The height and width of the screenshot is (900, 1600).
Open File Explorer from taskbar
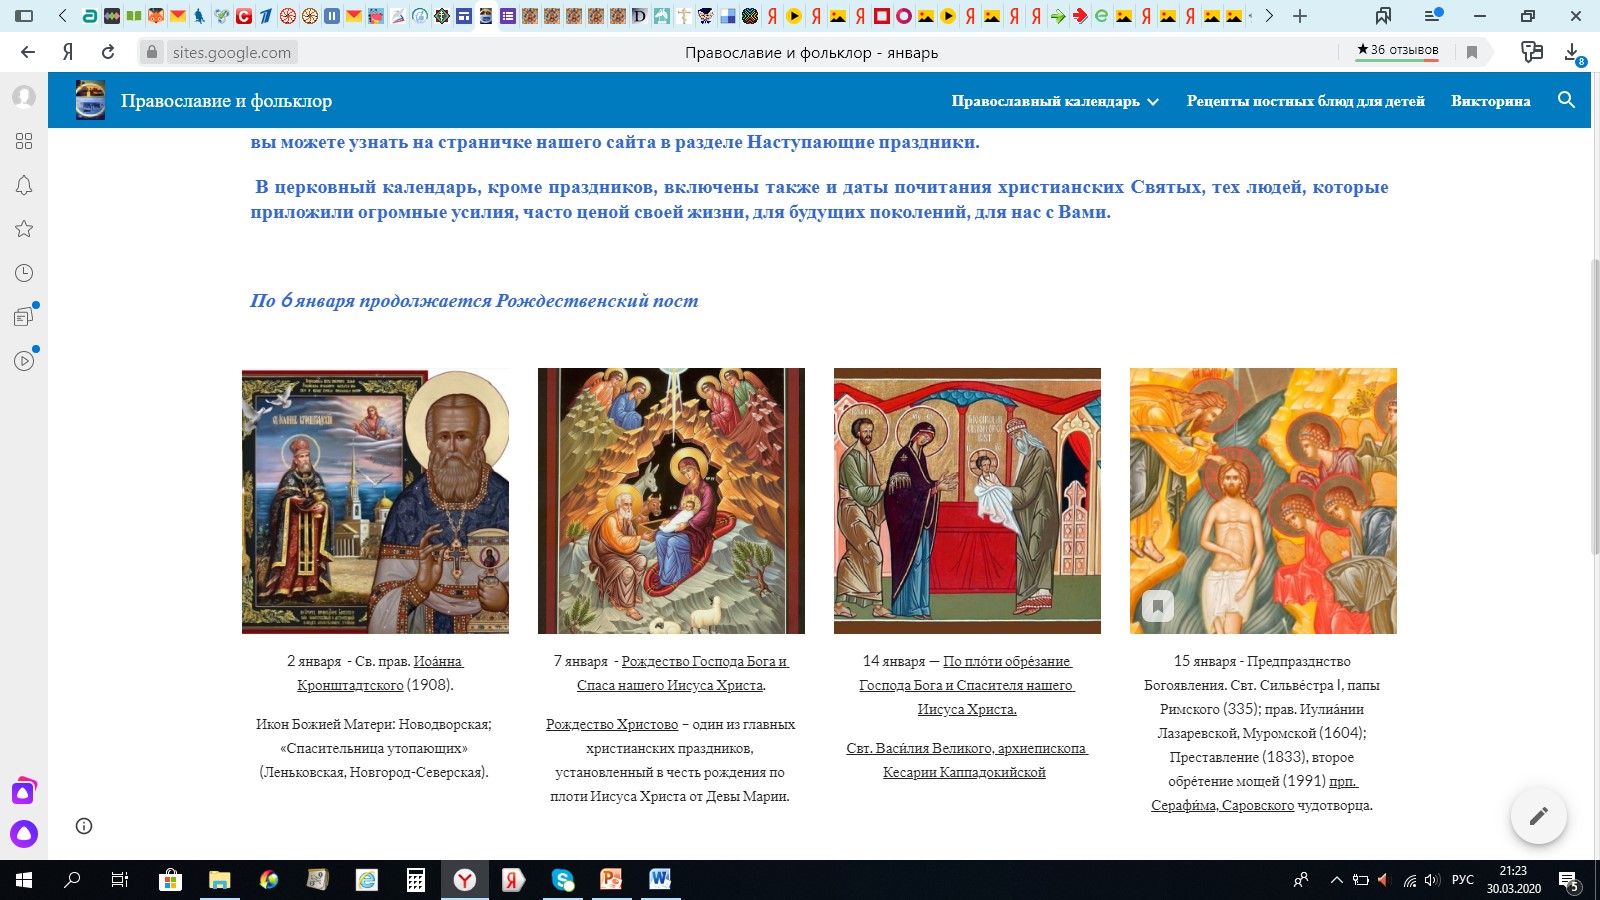(x=219, y=880)
